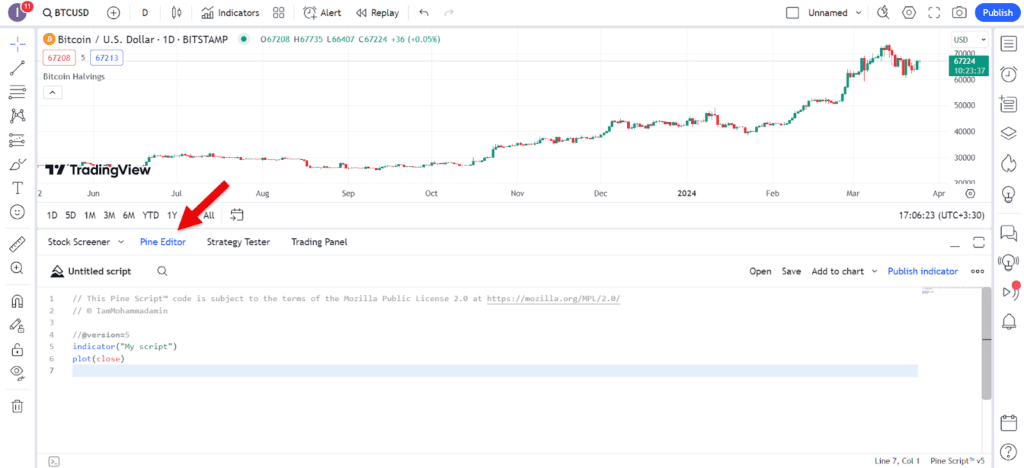
Task: Collapse the indicator legend chevron
Action: click(53, 92)
